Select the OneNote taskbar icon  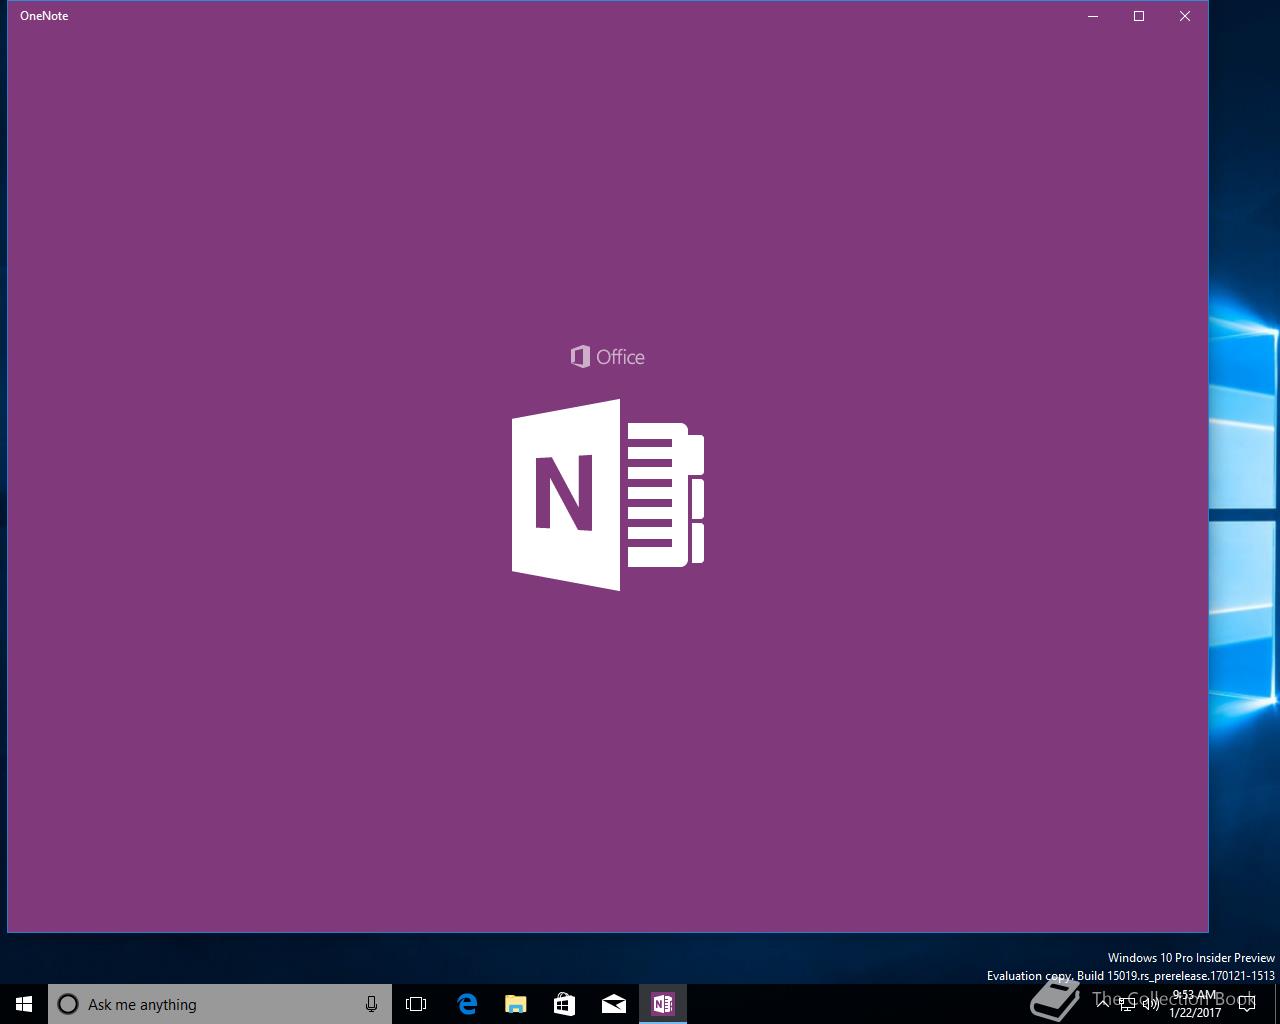click(662, 1004)
